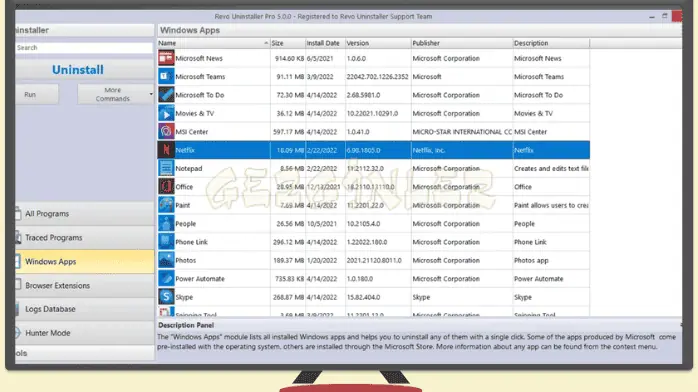Click the Skype app icon
Viewport: 698px width, 392px height.
166,297
